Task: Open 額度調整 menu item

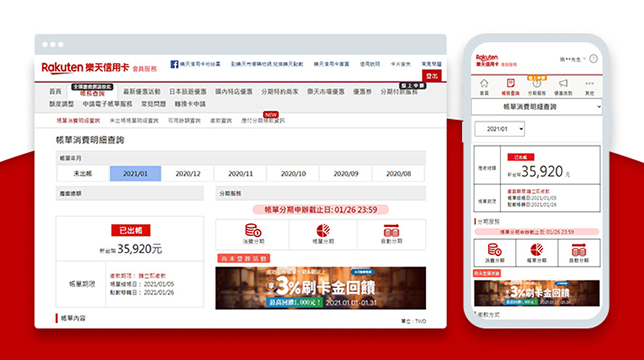Action: pos(62,104)
